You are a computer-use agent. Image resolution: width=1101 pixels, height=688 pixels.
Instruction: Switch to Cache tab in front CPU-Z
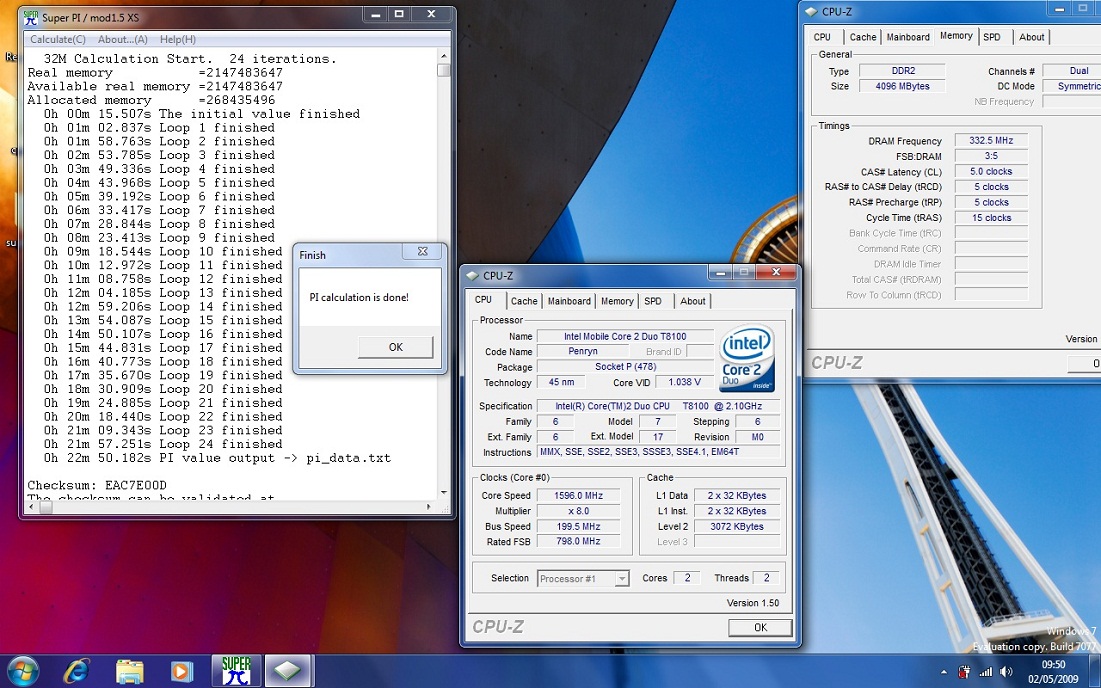click(524, 301)
